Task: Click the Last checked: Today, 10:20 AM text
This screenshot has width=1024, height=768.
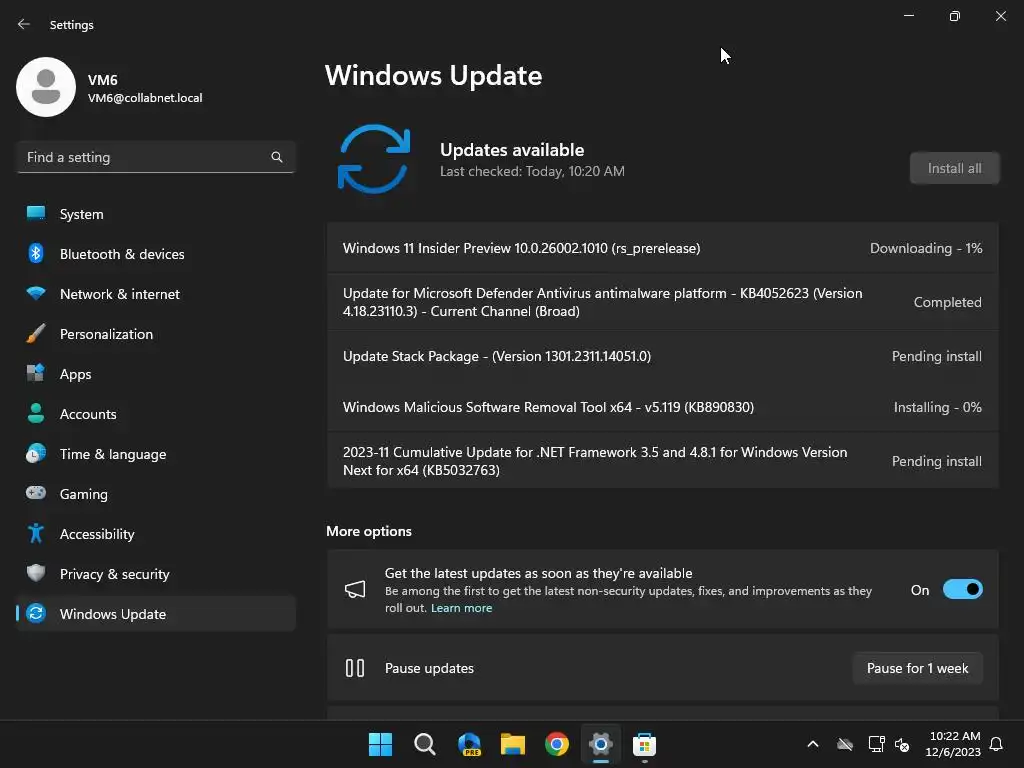Action: click(532, 171)
